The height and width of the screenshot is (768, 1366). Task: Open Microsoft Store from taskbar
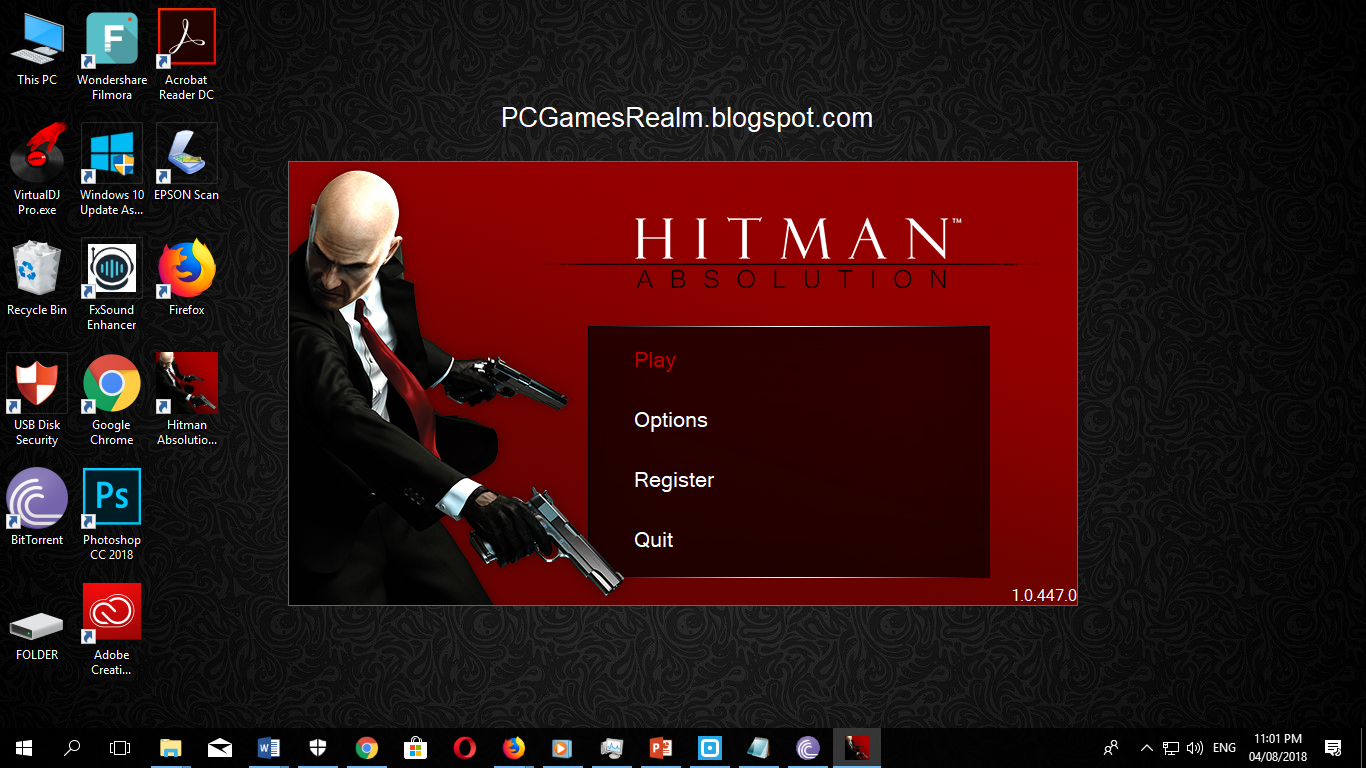[416, 747]
